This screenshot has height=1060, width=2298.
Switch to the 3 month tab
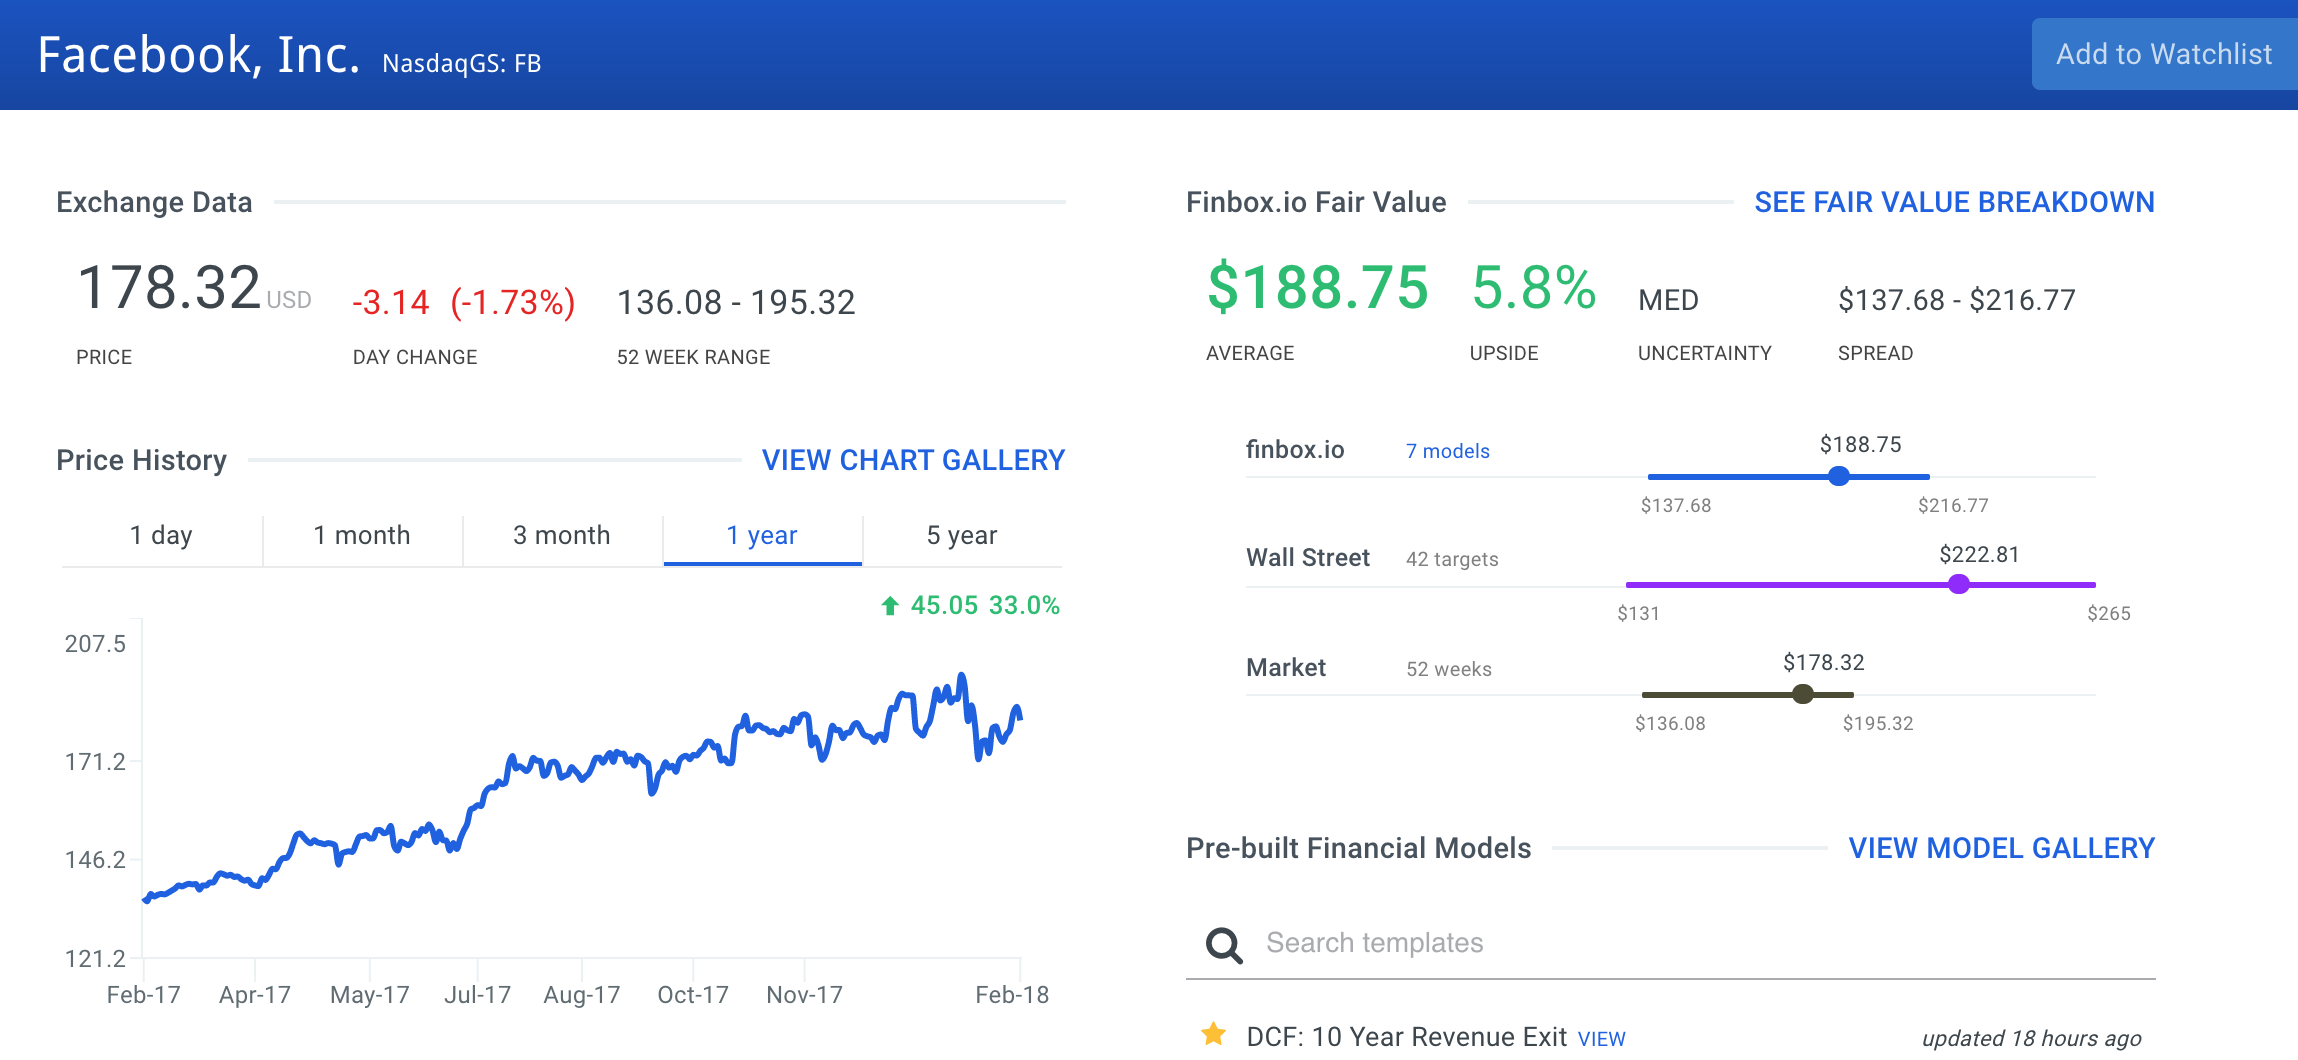[x=562, y=536]
